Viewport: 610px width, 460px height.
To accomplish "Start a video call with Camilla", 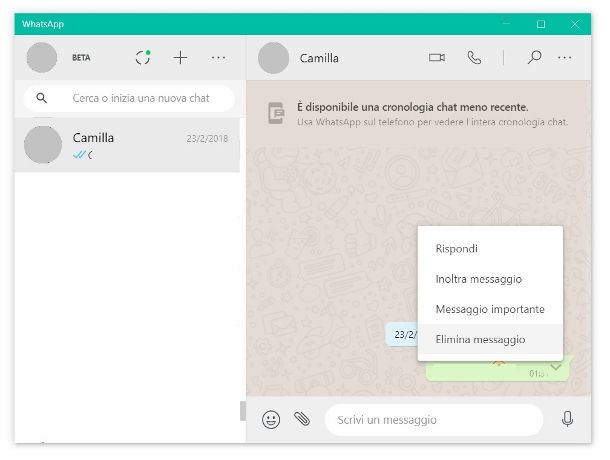I will (x=437, y=58).
